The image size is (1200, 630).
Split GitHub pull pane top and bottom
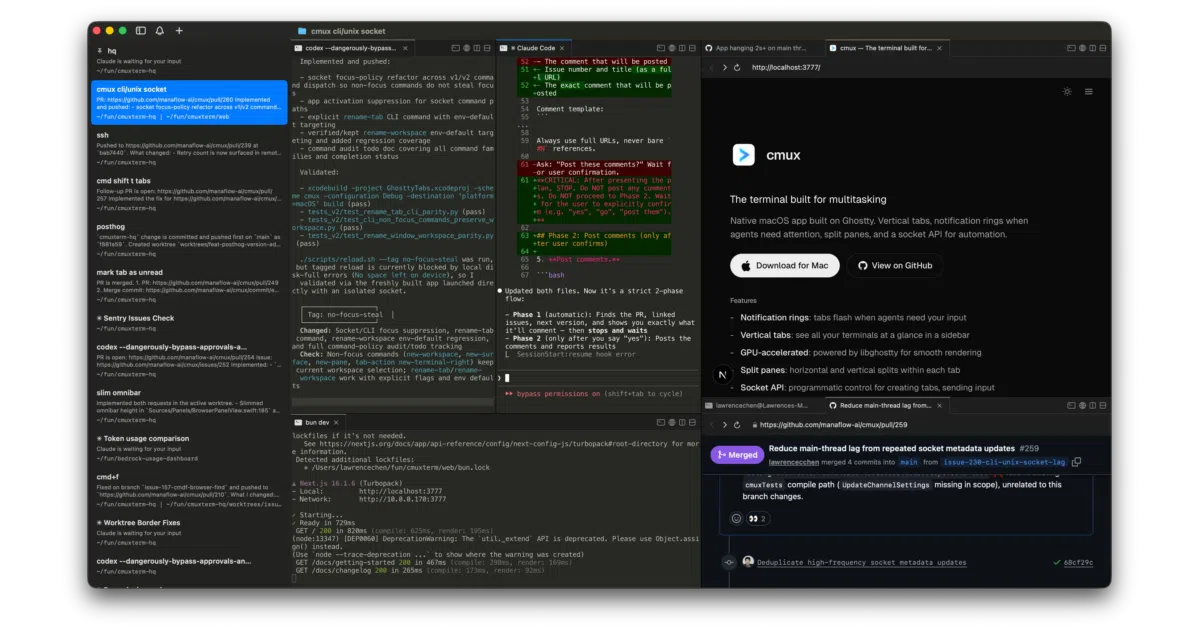1103,405
